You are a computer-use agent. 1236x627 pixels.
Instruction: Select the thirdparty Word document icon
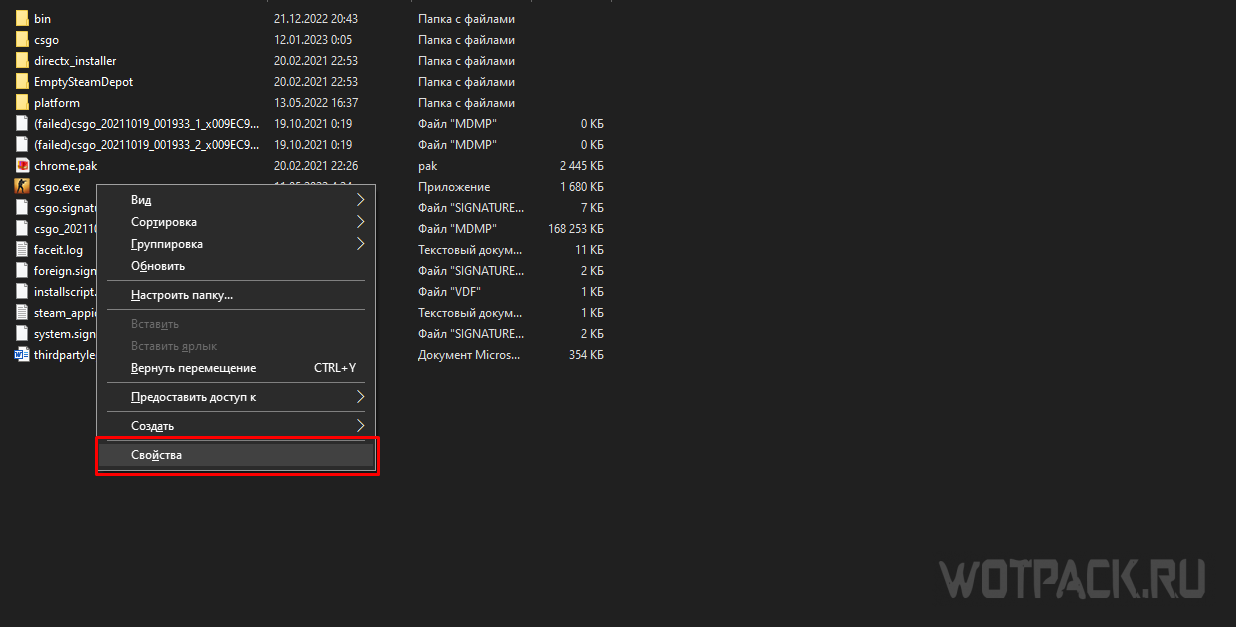[x=22, y=355]
